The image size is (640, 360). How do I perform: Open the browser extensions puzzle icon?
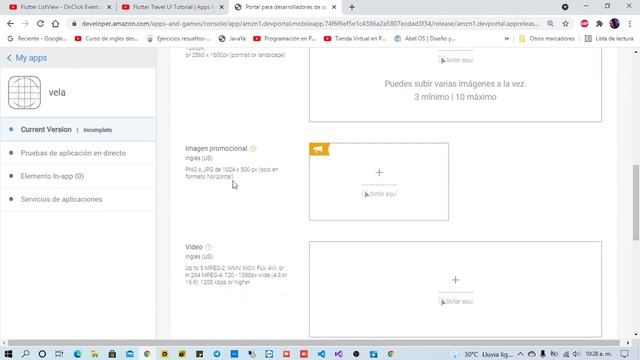point(599,24)
